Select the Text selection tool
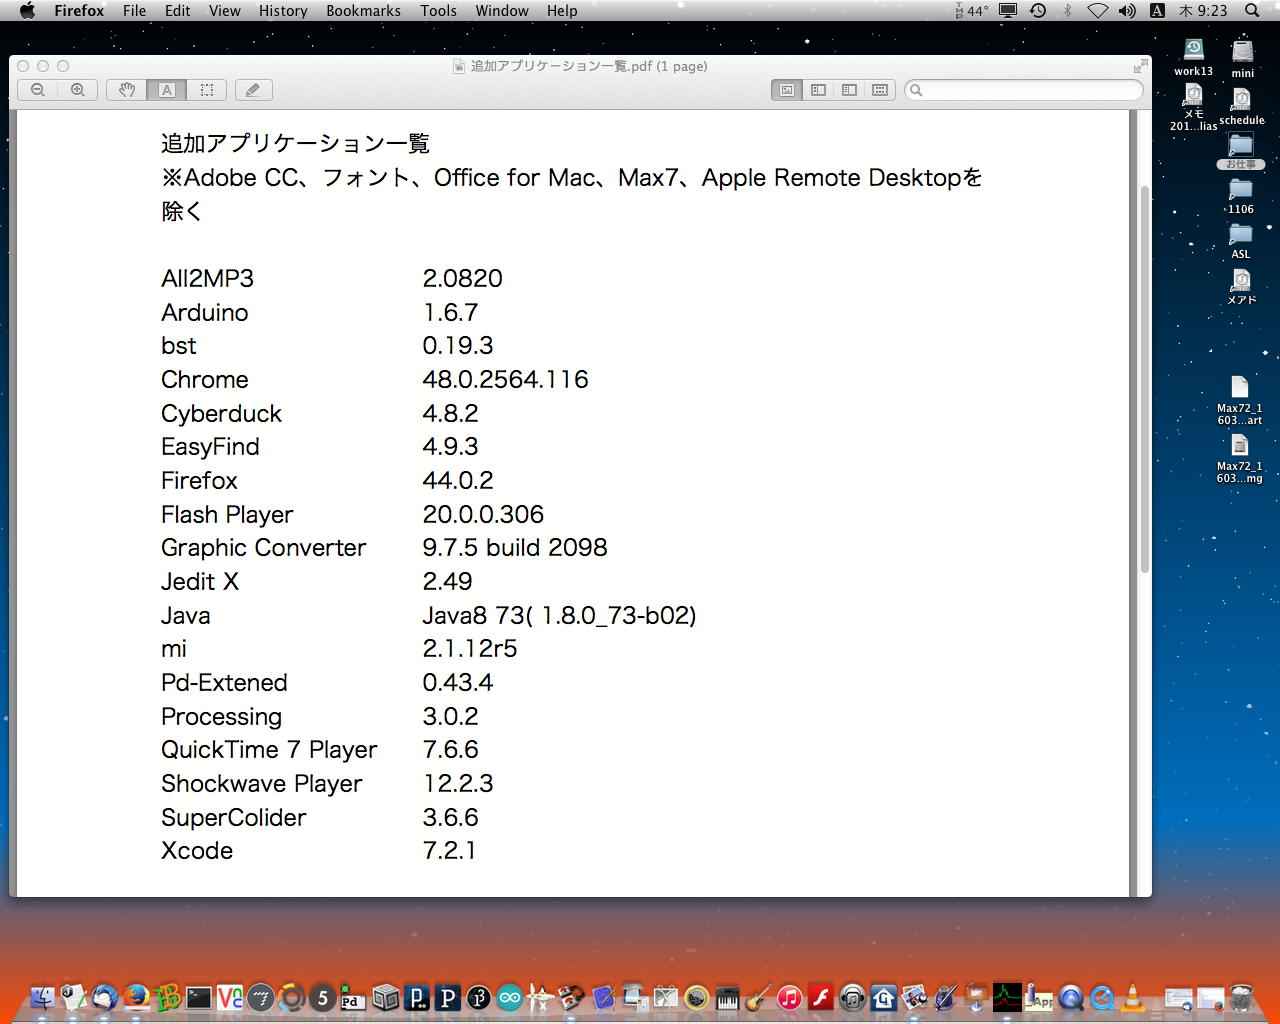1280x1024 pixels. pos(167,90)
